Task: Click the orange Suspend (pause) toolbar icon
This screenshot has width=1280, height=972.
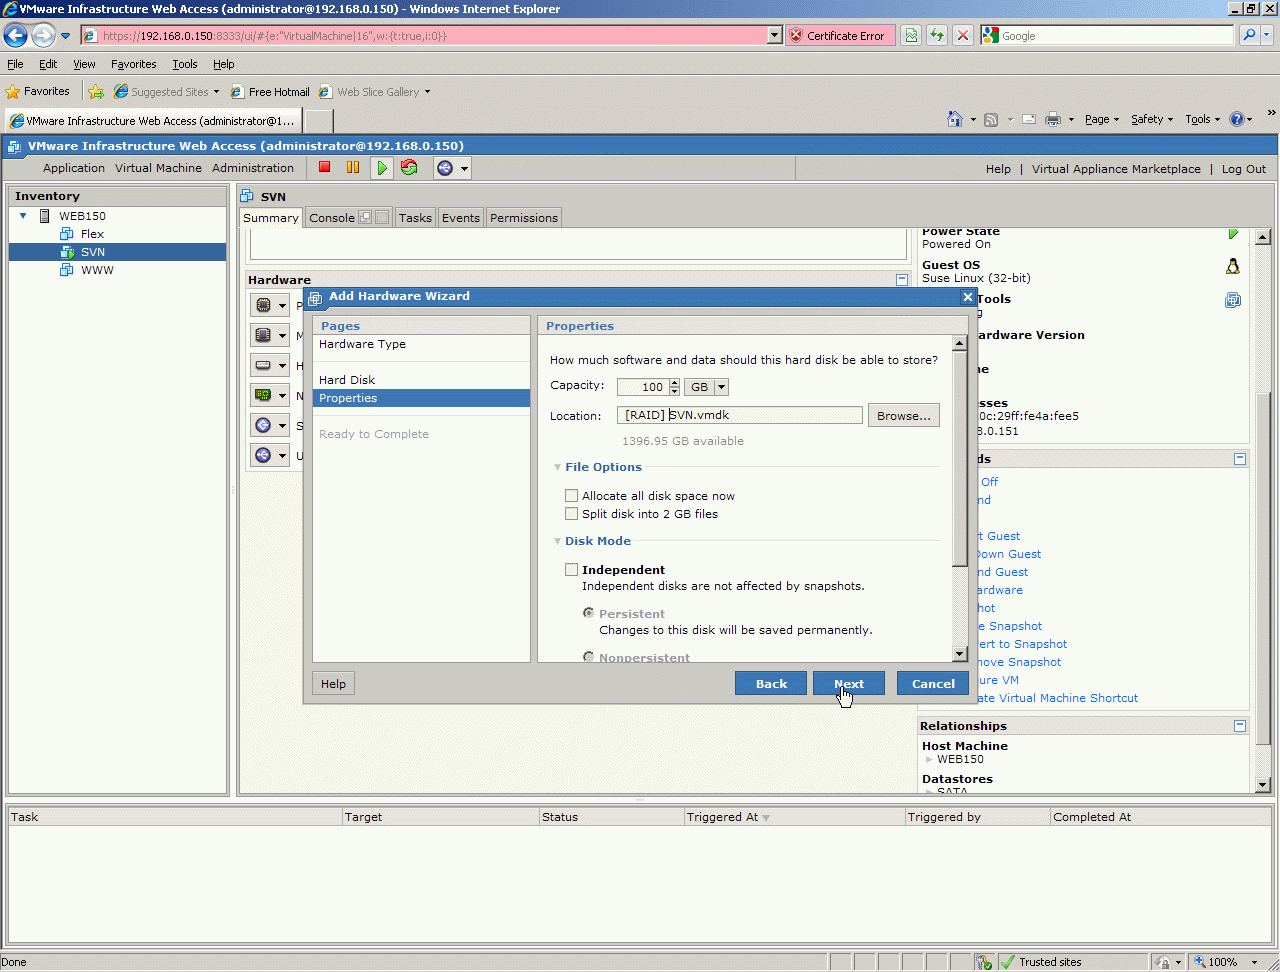Action: point(353,167)
